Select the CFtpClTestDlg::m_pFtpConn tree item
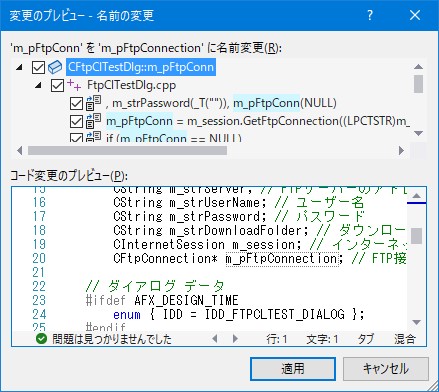This screenshot has width=439, height=392. (x=141, y=67)
